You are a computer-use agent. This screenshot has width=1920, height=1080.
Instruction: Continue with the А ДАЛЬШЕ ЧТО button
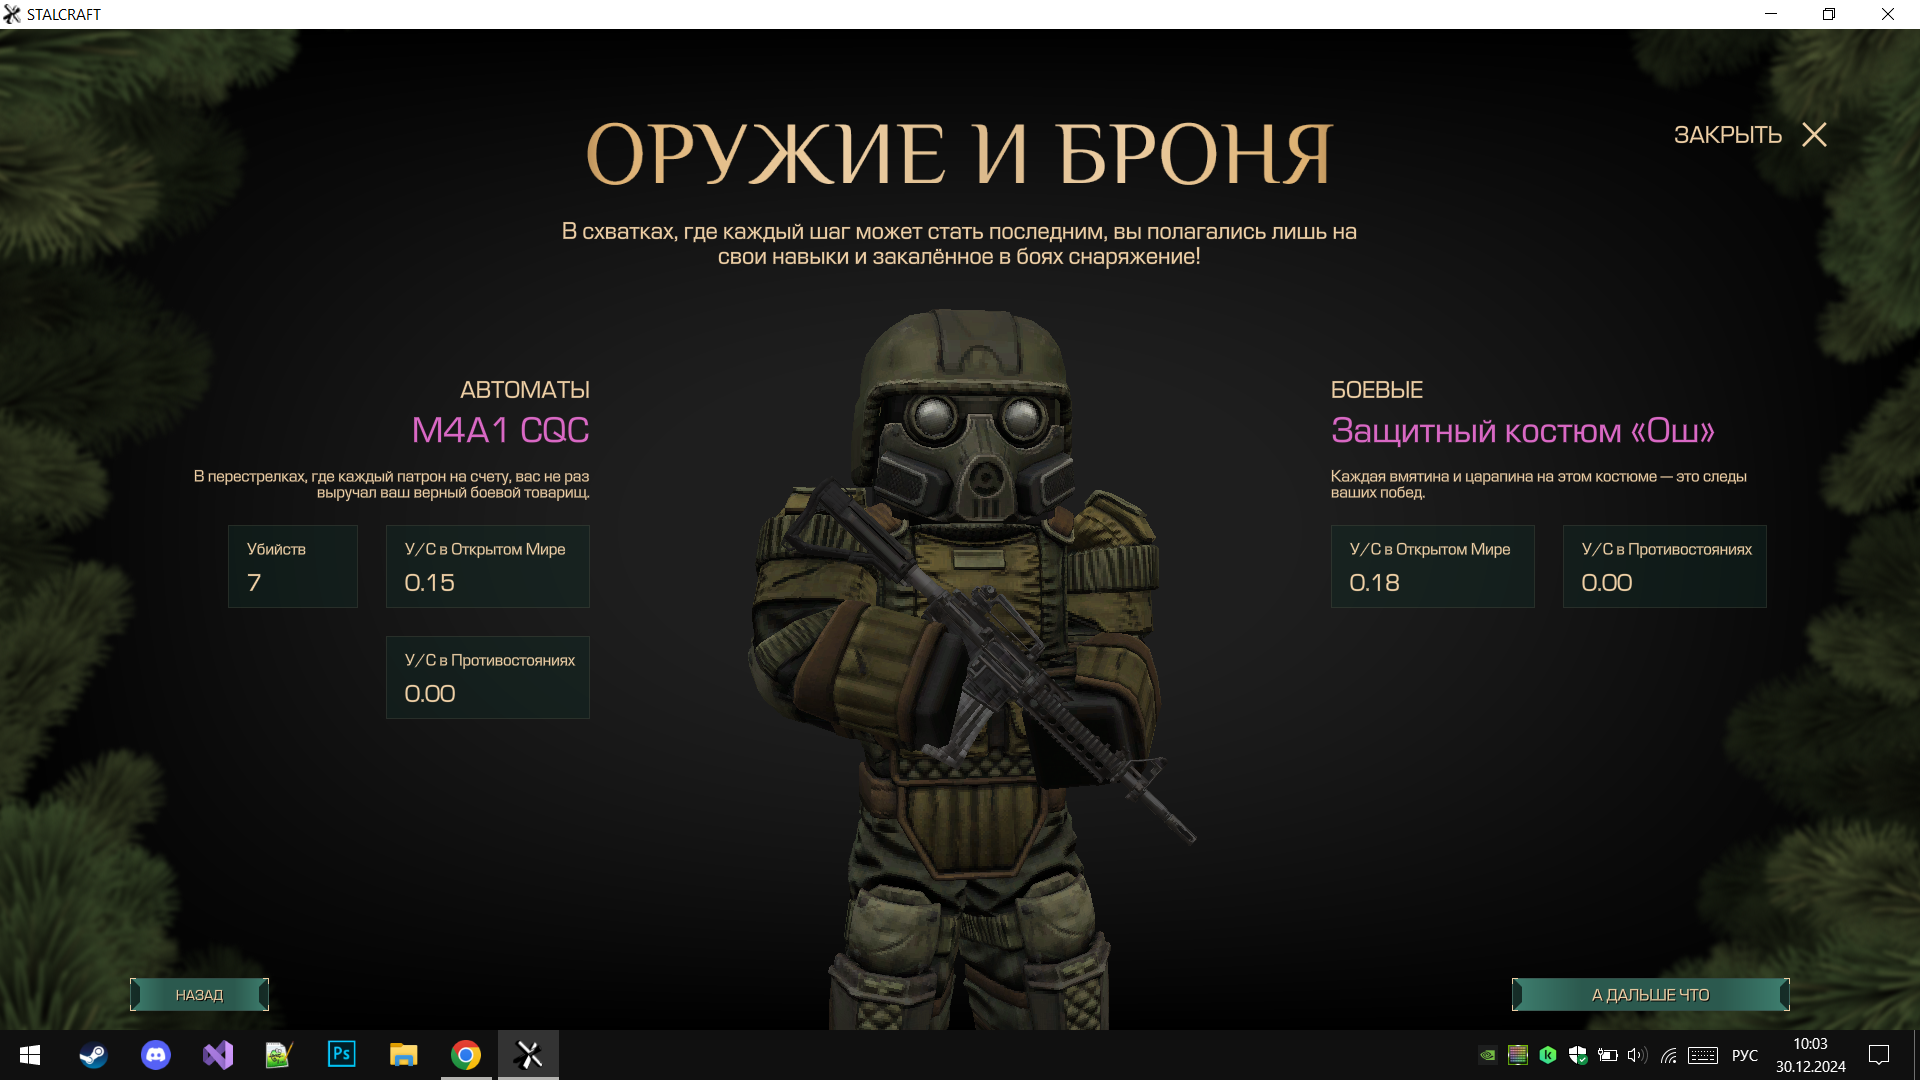pos(1650,995)
